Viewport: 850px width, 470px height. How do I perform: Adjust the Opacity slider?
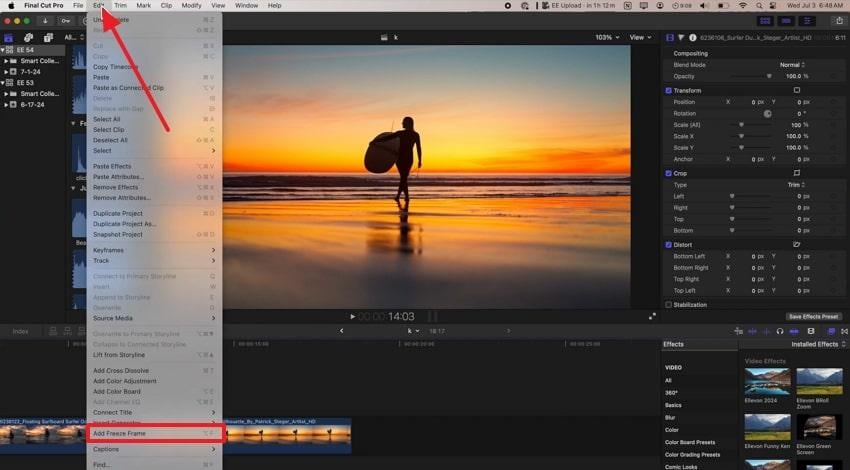click(x=769, y=76)
